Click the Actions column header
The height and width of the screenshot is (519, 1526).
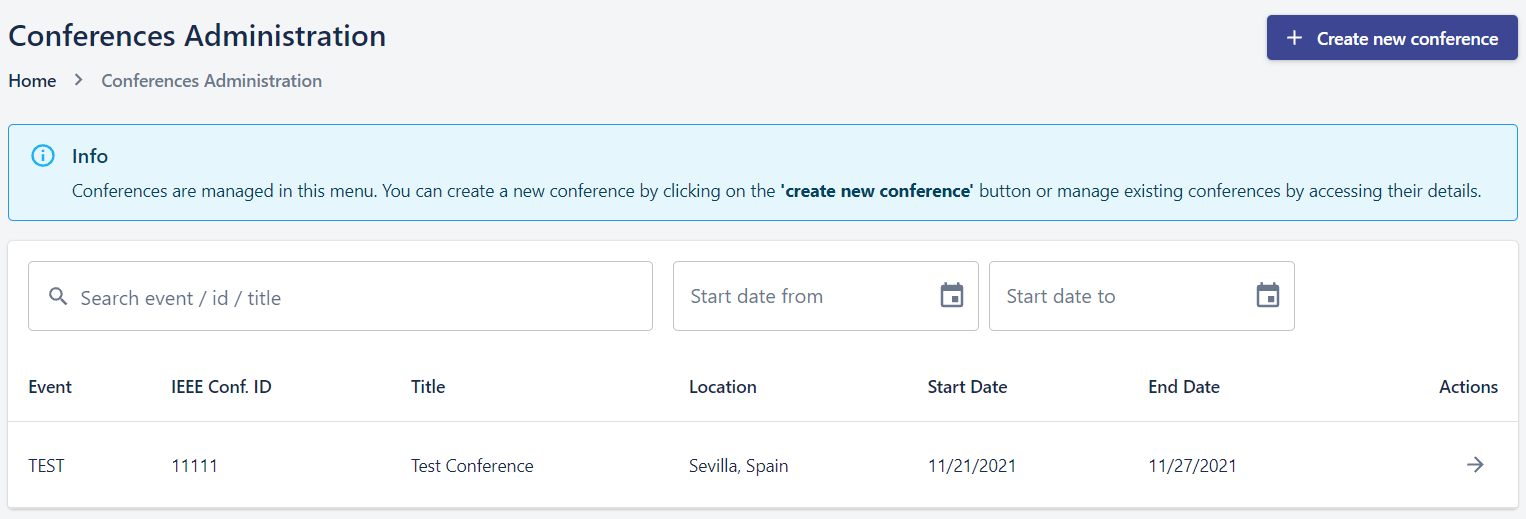tap(1468, 387)
